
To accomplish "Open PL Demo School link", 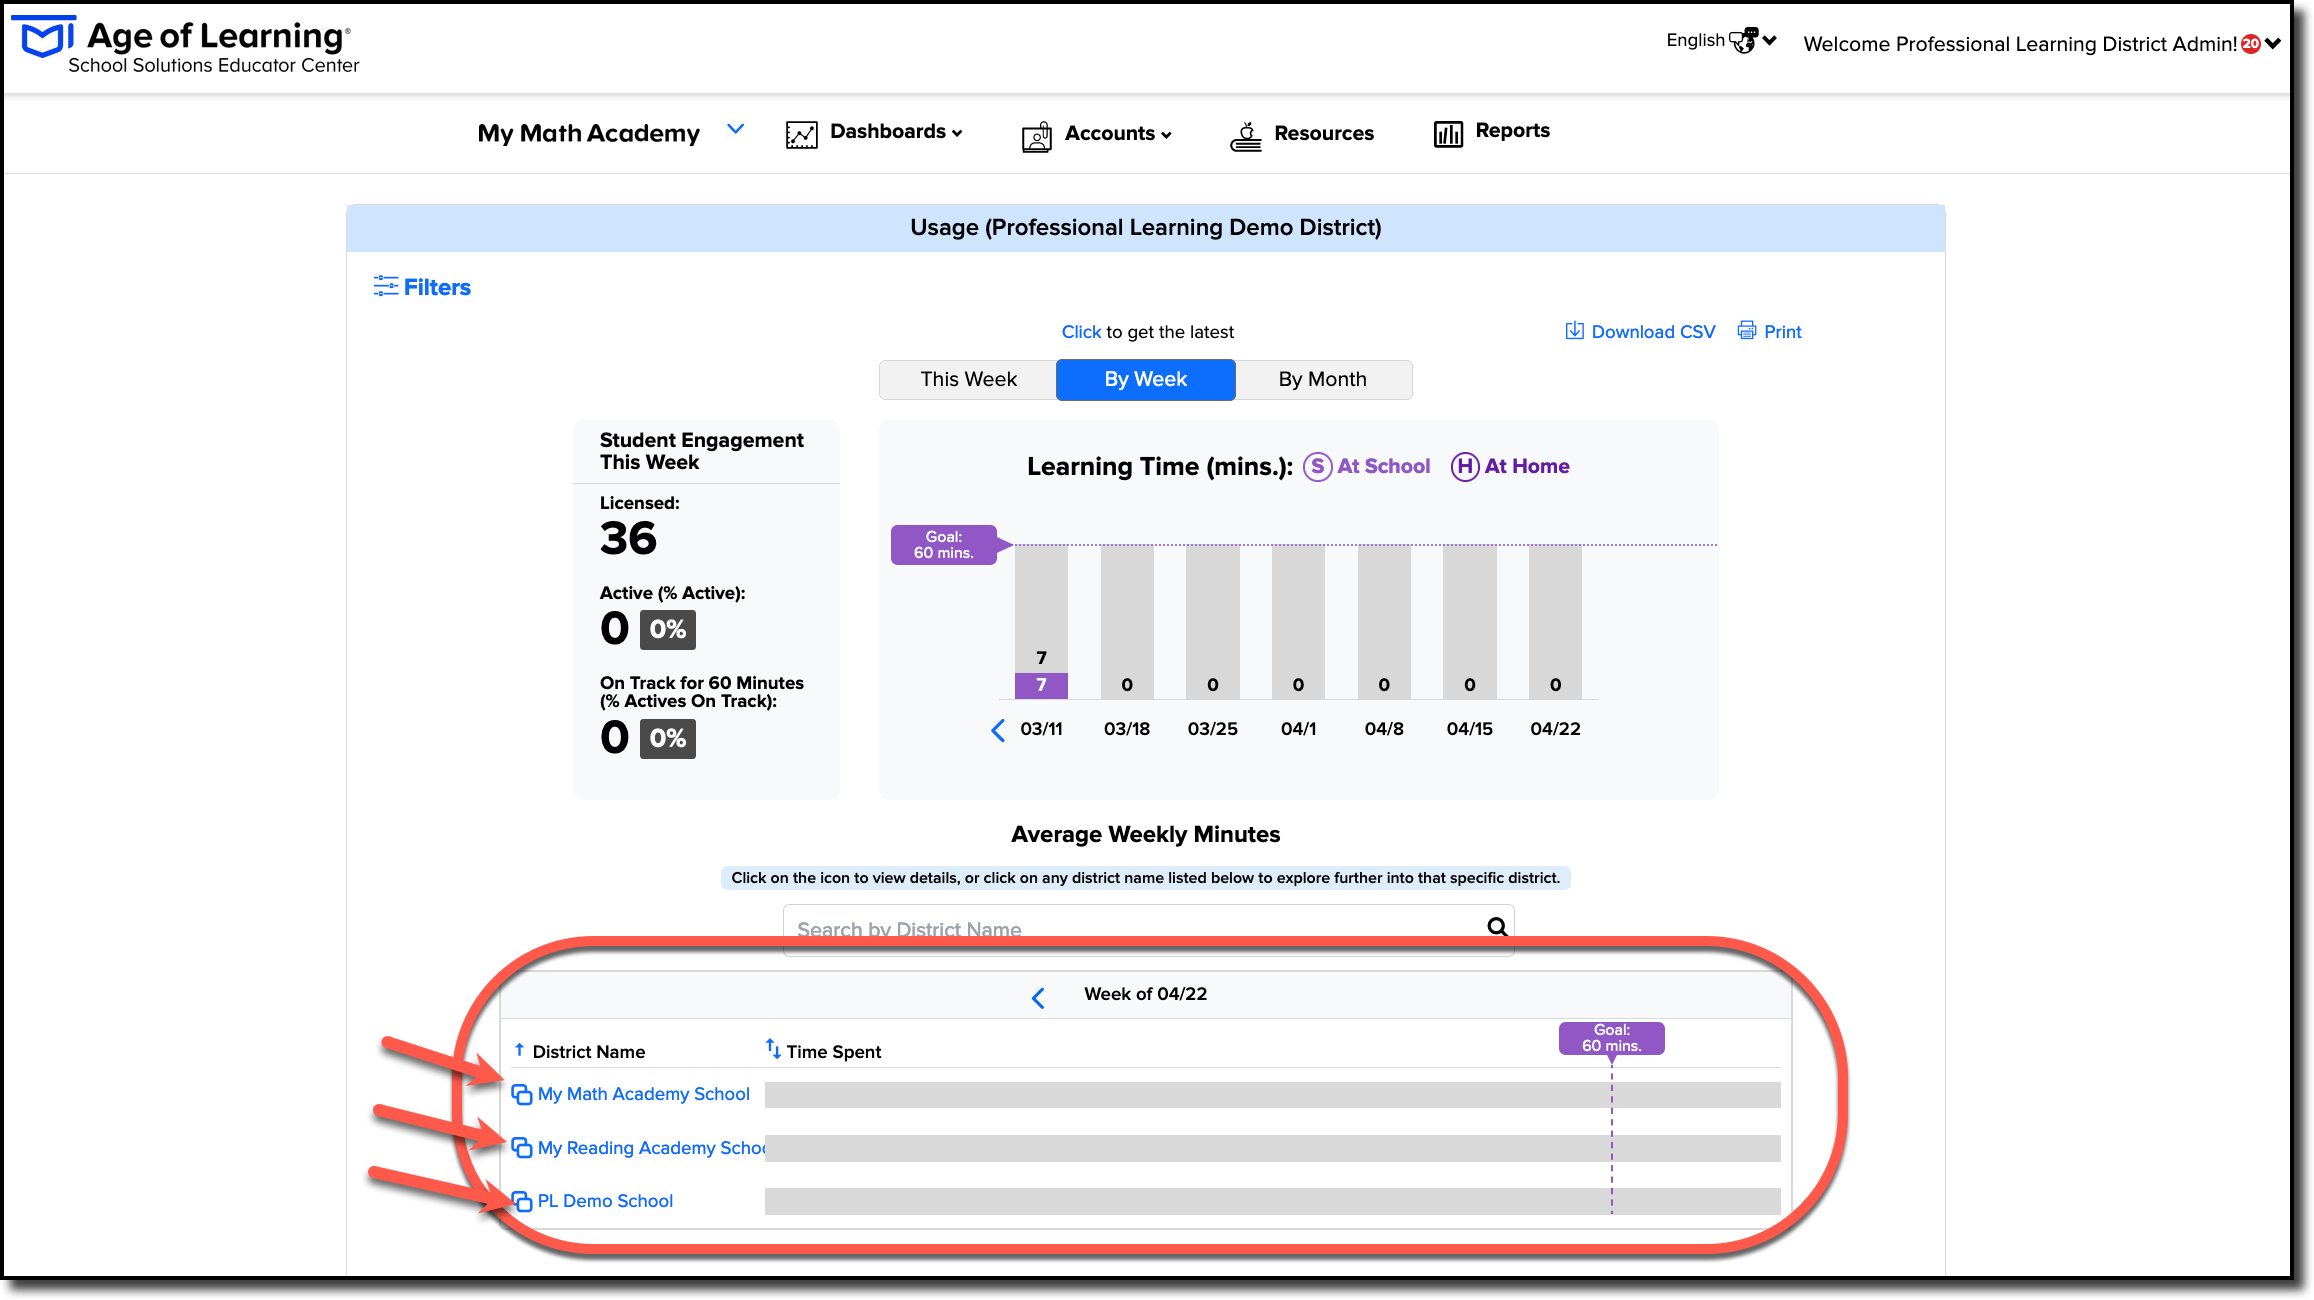I will (x=605, y=1201).
